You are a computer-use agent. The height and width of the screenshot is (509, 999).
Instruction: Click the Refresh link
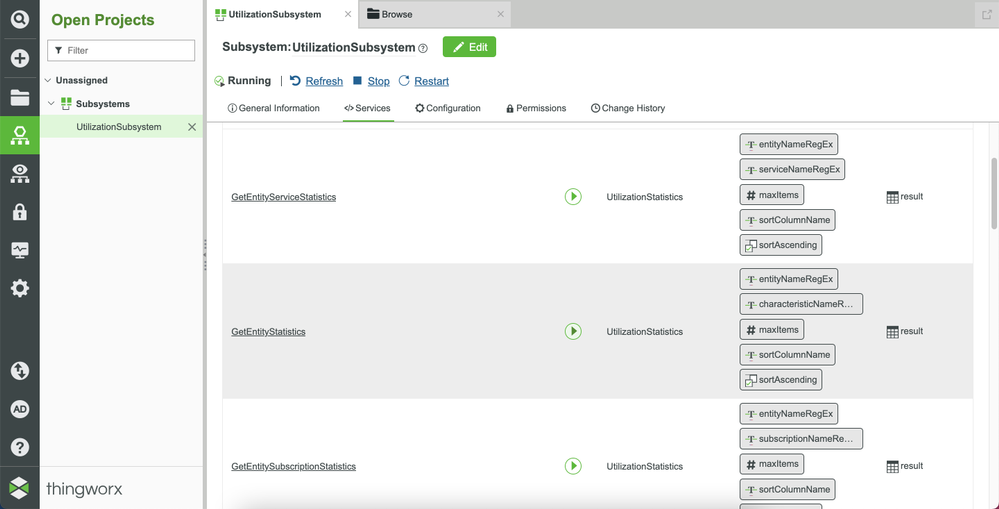point(324,81)
